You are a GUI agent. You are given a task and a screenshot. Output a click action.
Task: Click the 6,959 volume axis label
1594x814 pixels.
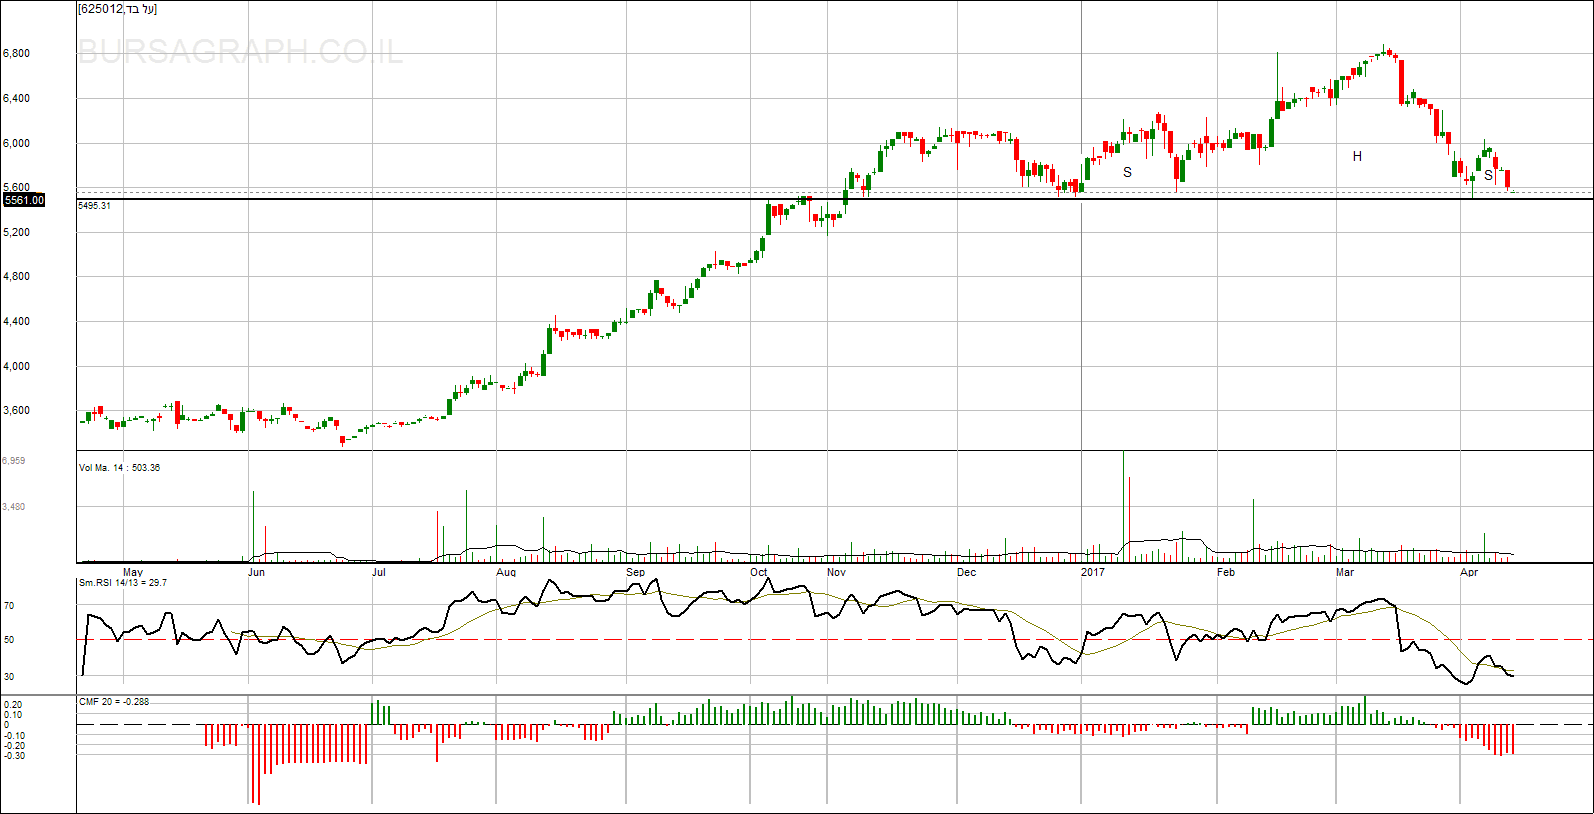click(x=14, y=461)
